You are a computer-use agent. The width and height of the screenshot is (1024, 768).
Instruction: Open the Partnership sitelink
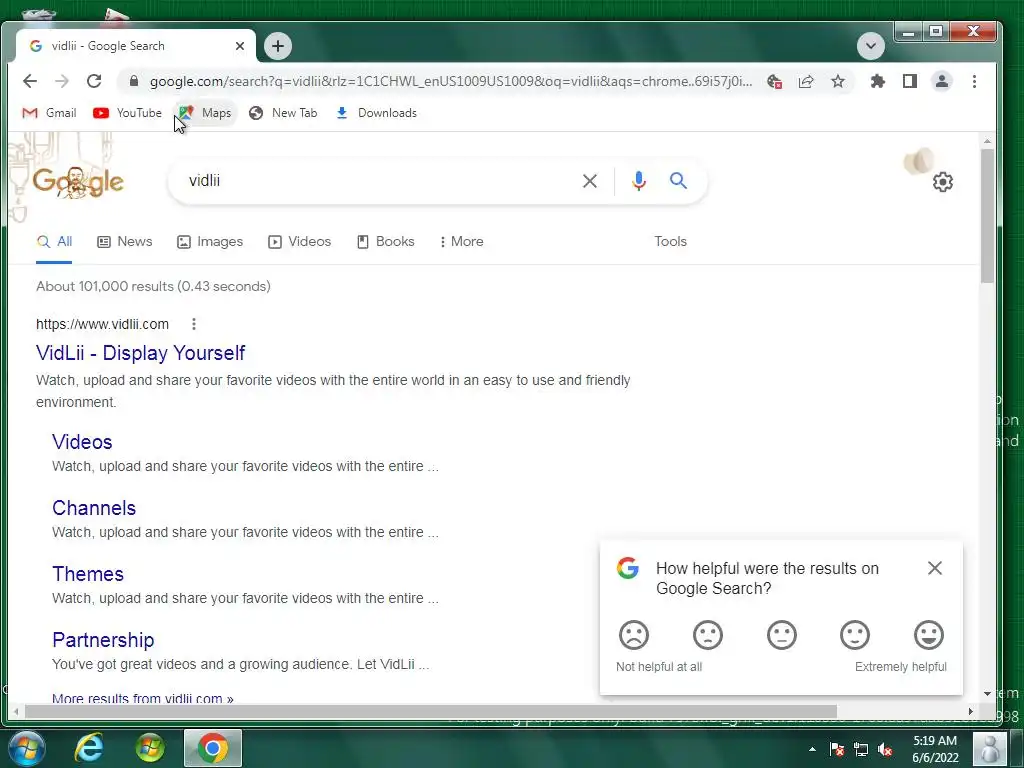103,640
